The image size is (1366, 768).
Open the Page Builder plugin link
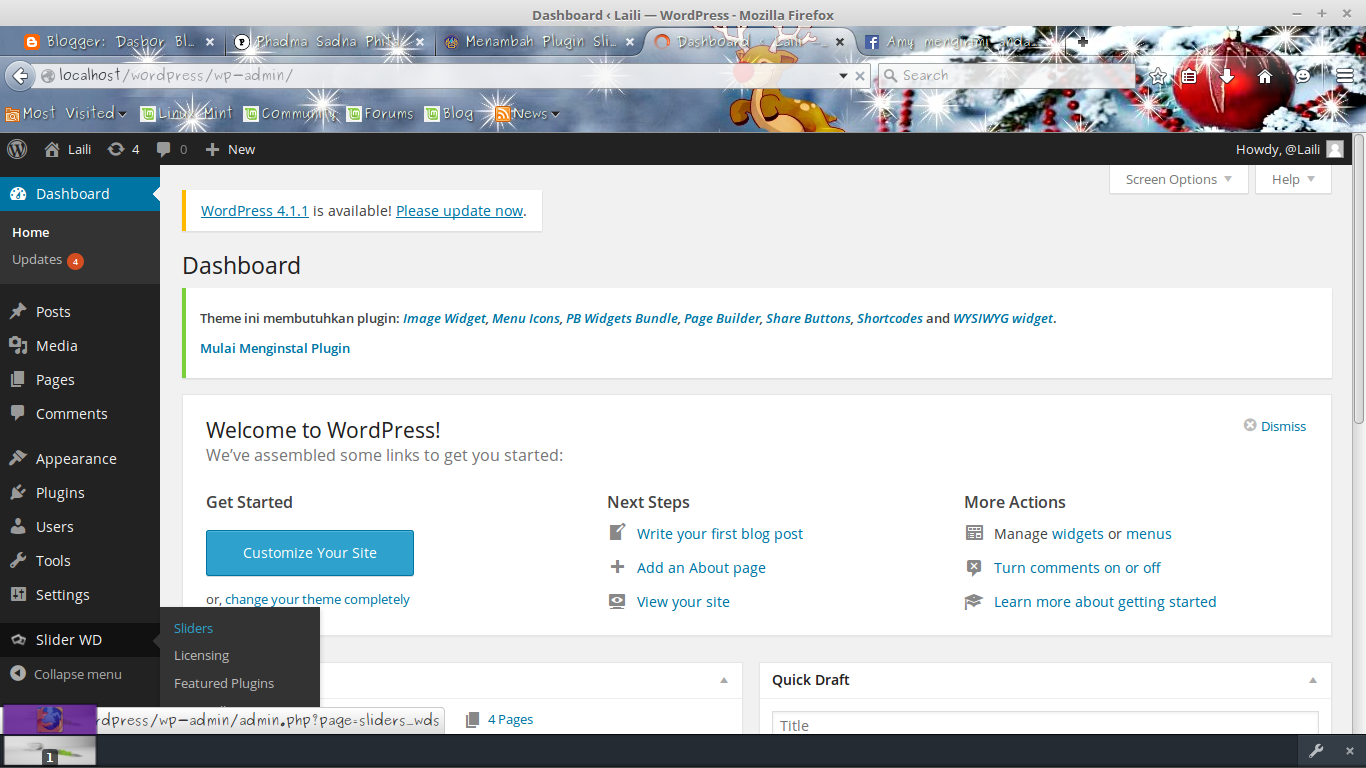click(x=722, y=319)
